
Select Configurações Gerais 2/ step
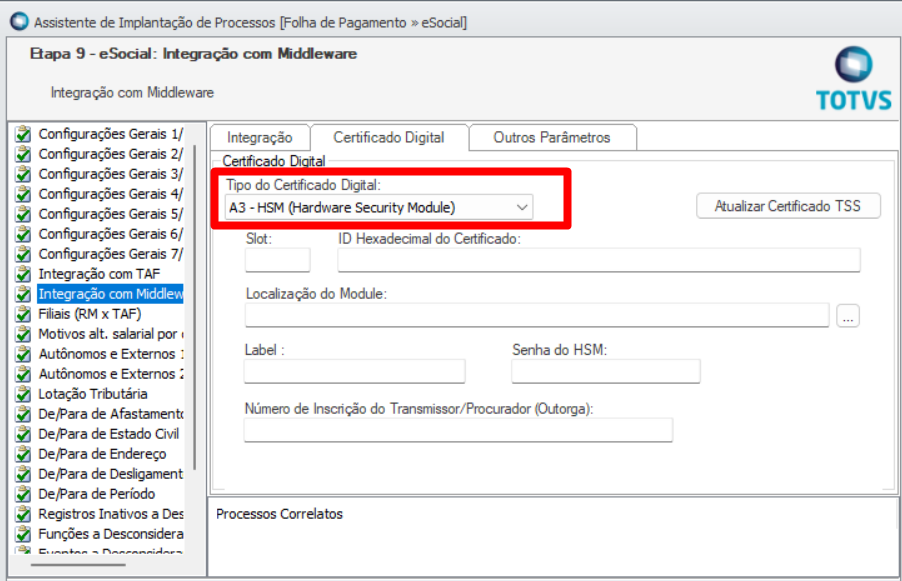click(x=110, y=154)
